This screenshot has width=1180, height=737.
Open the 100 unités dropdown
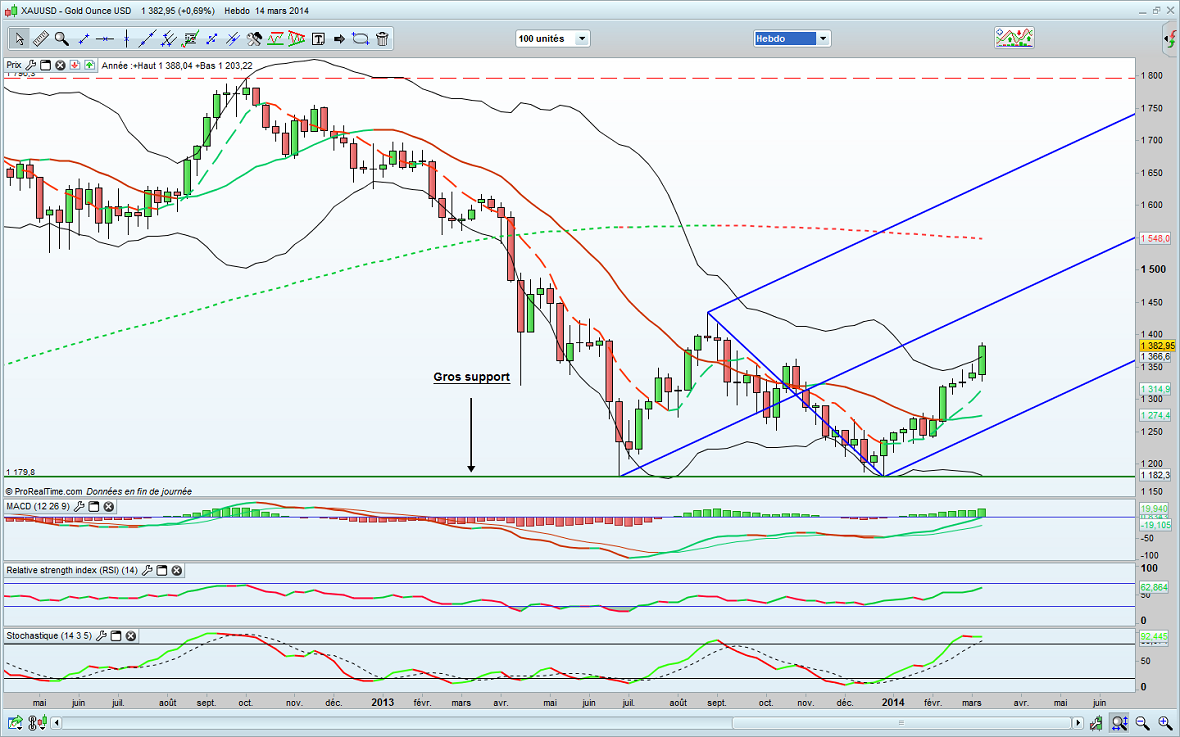pos(553,39)
